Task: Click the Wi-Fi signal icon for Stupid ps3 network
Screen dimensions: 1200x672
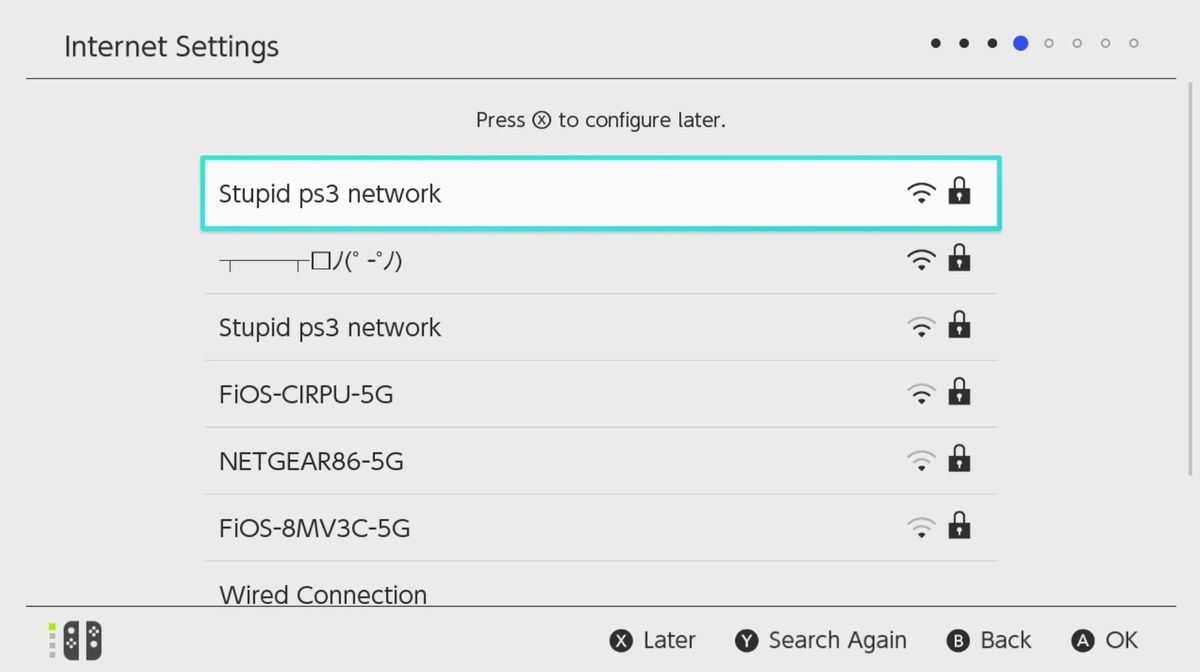Action: click(920, 192)
